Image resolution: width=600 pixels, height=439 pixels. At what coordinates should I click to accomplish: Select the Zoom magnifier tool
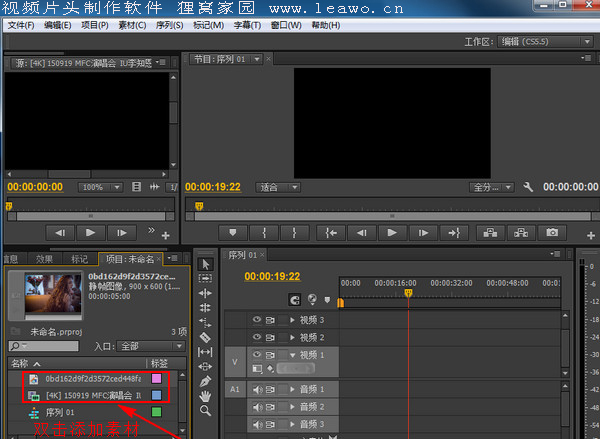(x=205, y=411)
